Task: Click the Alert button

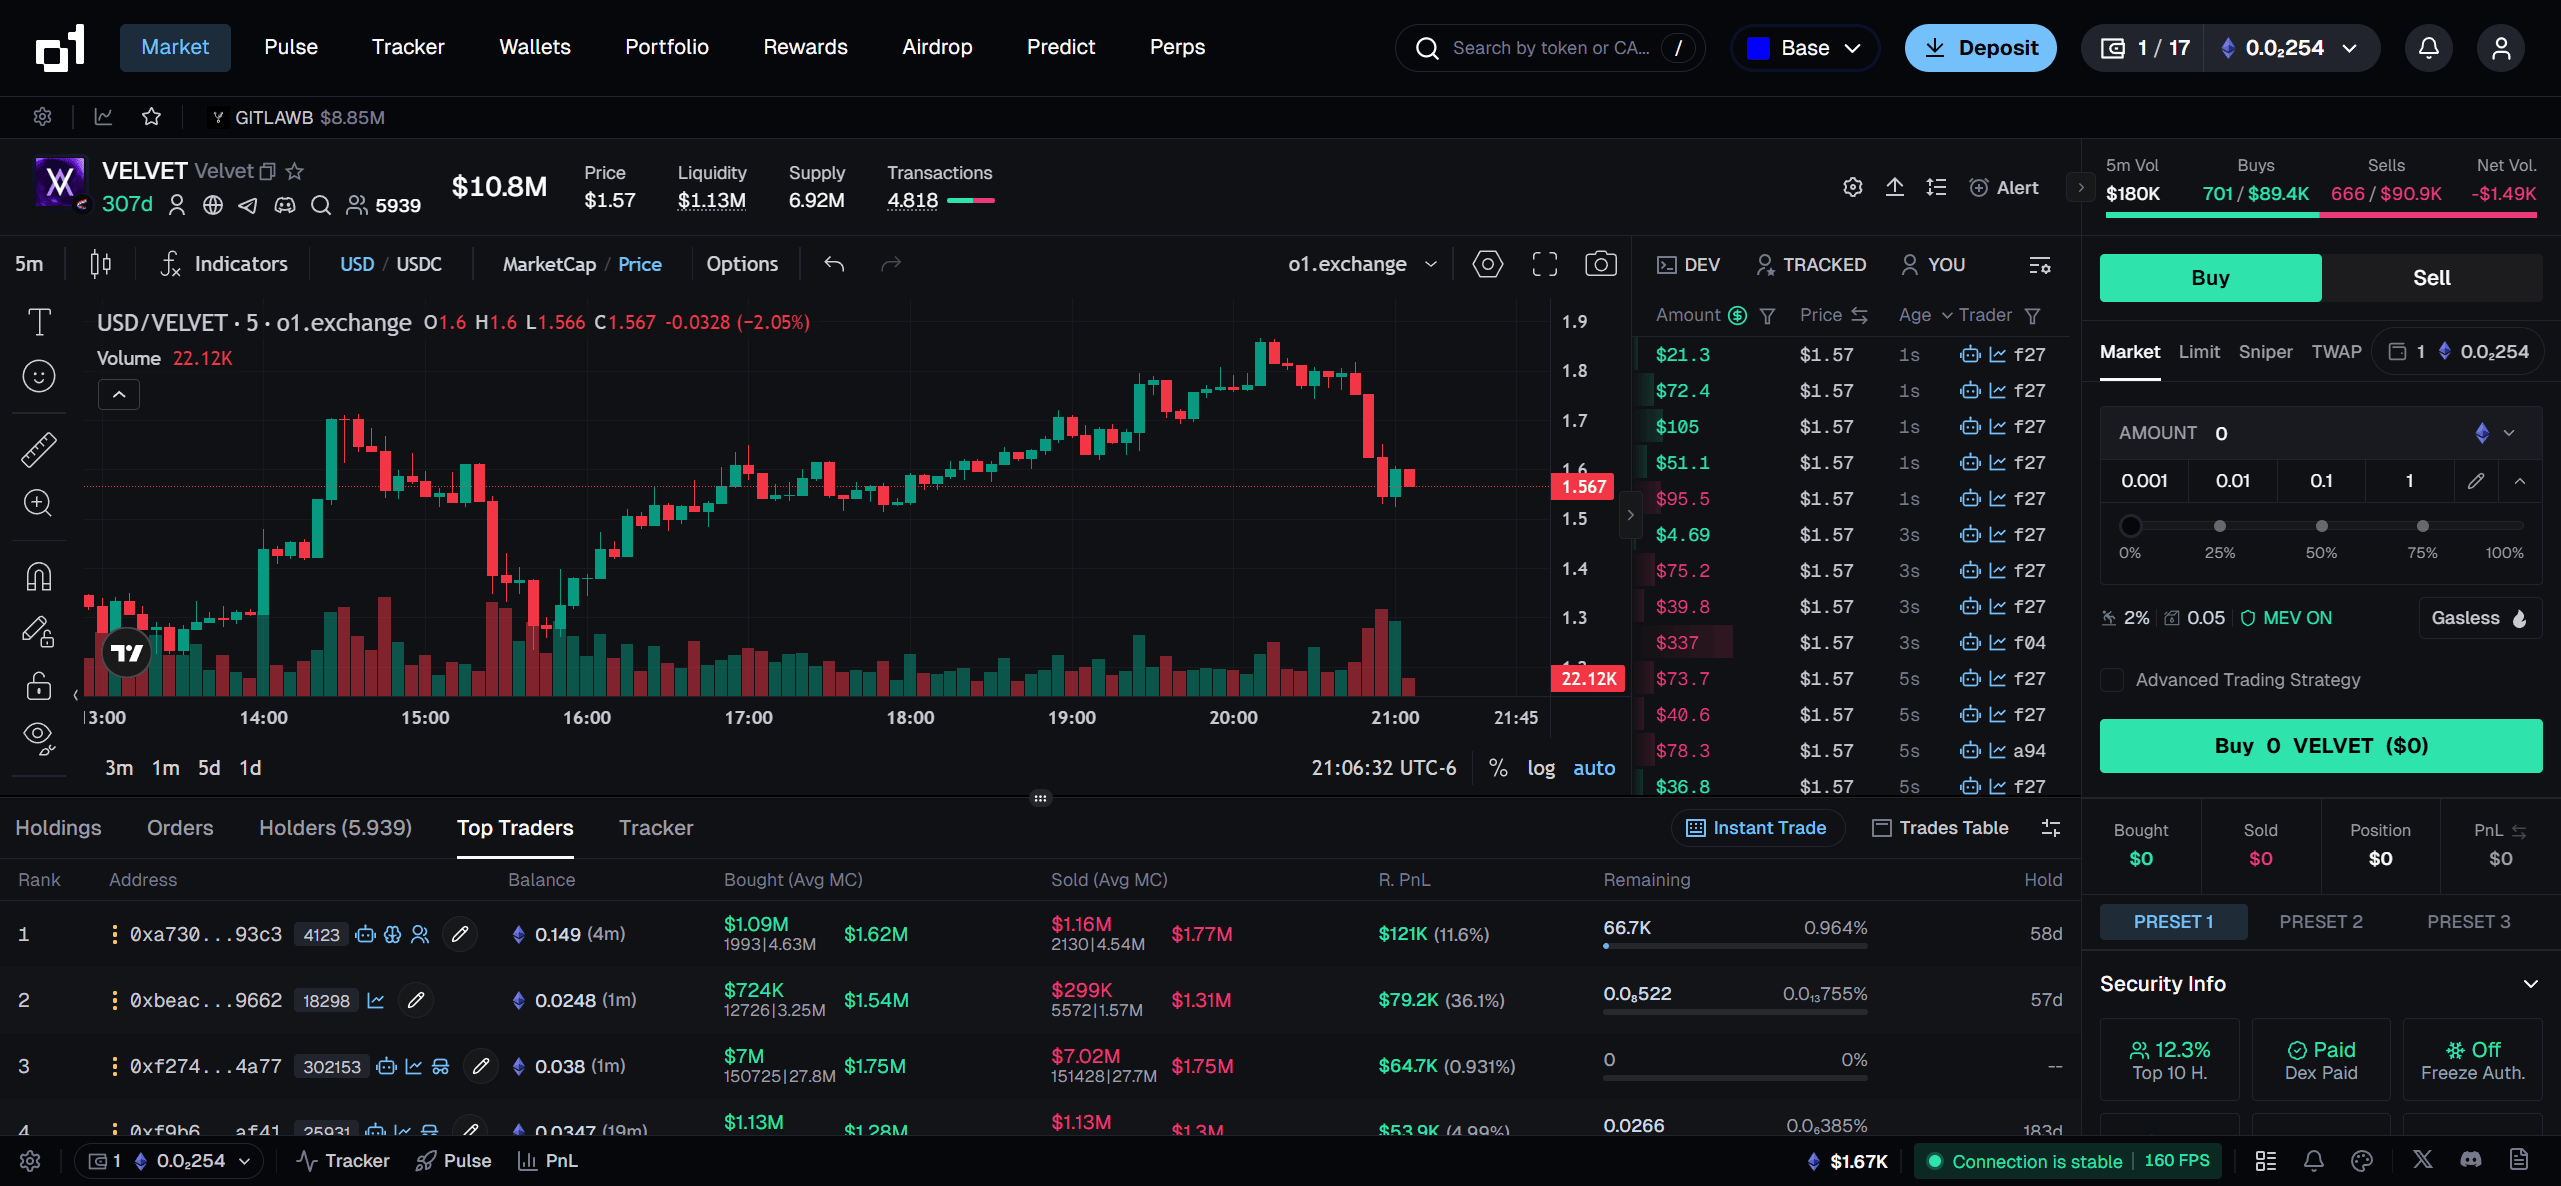Action: pos(2004,187)
